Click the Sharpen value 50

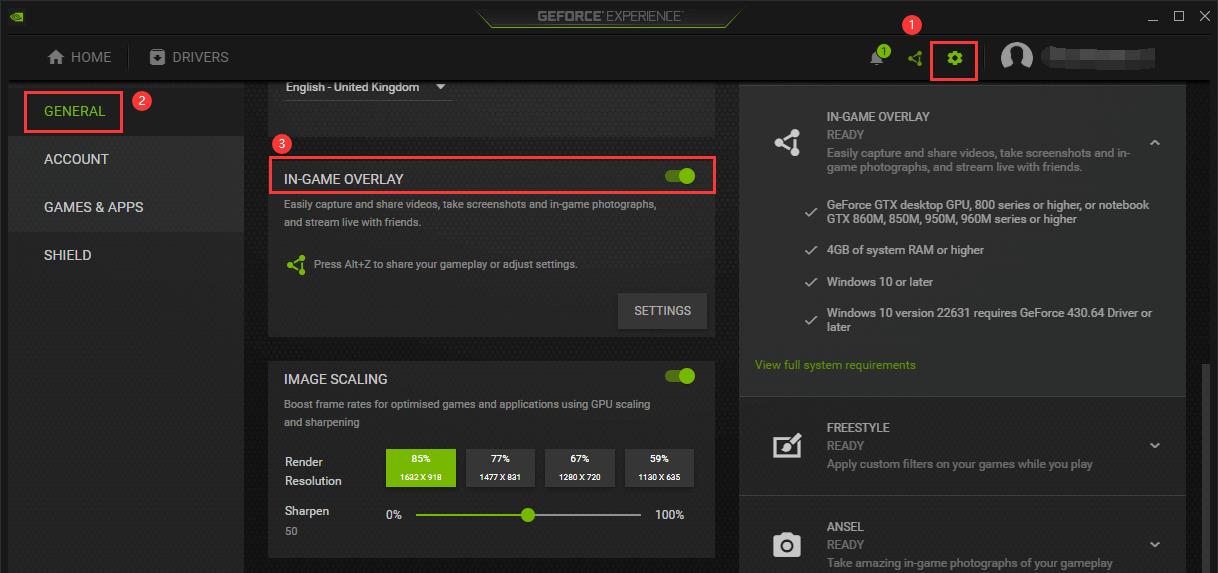pyautogui.click(x=290, y=531)
